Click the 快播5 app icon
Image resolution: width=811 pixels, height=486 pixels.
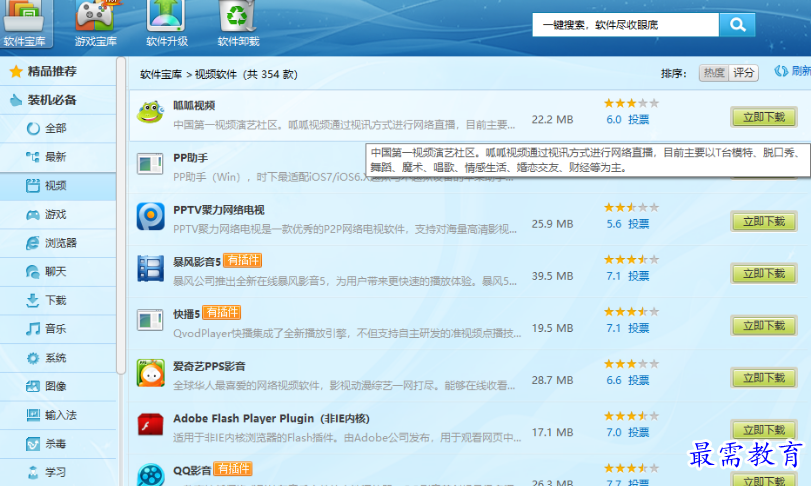point(150,321)
